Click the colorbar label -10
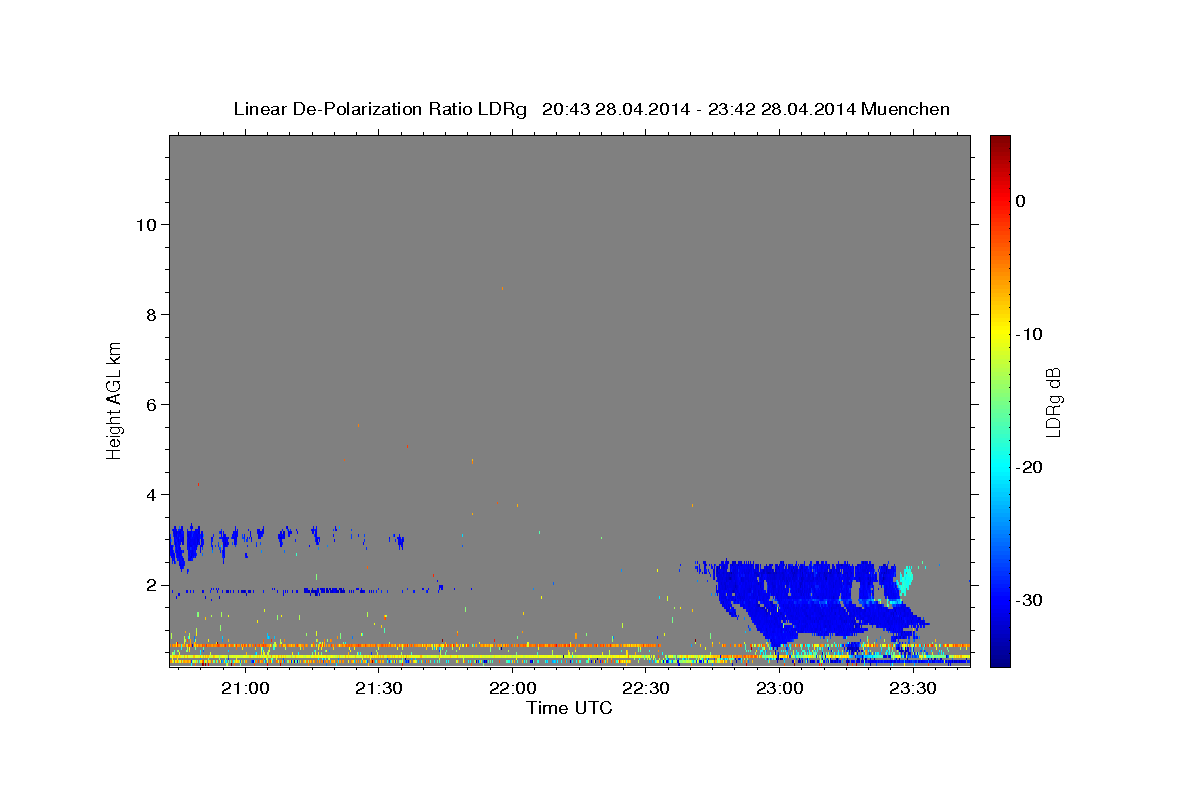Screen dimensions: 1200x800 click(x=1029, y=334)
